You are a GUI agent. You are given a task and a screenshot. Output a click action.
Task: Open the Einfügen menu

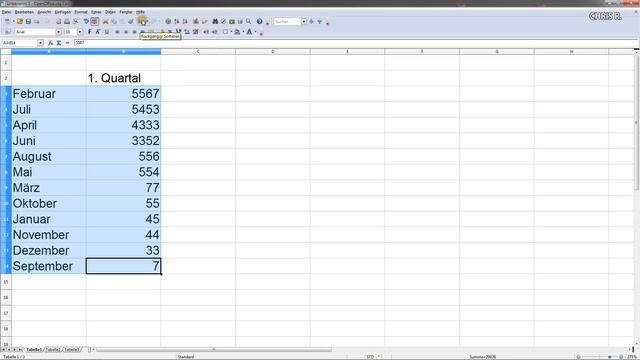click(x=63, y=12)
